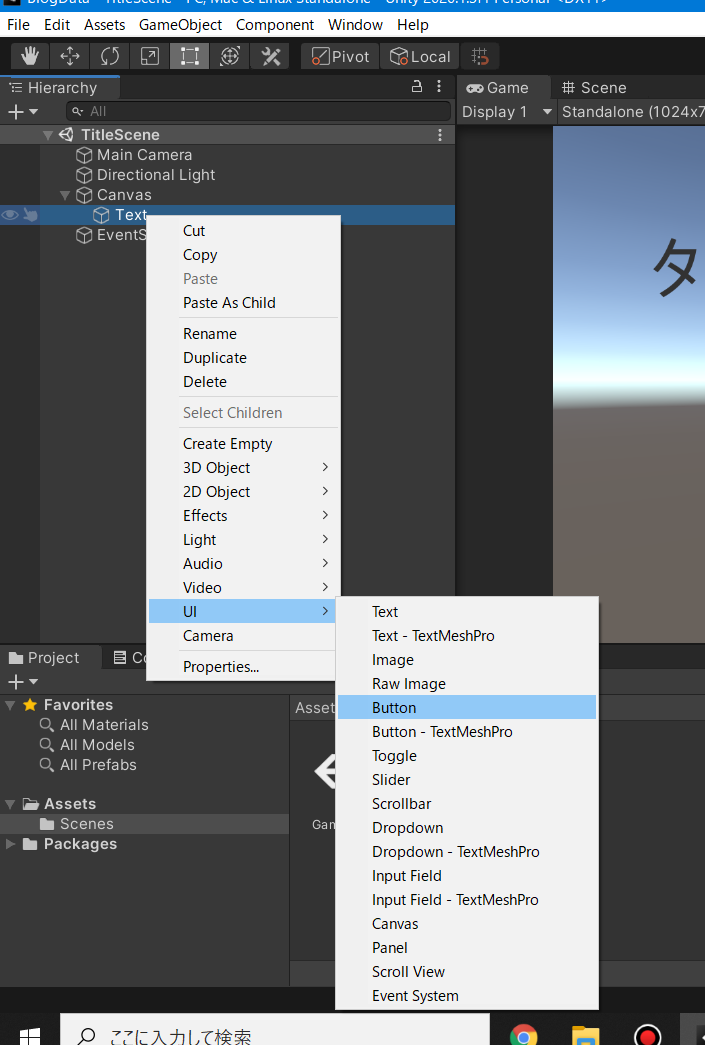Create a UI Text - TextMeshPro

tap(466, 635)
